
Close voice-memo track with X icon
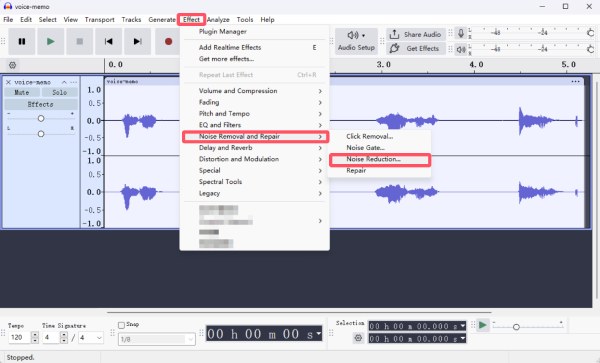(8, 82)
